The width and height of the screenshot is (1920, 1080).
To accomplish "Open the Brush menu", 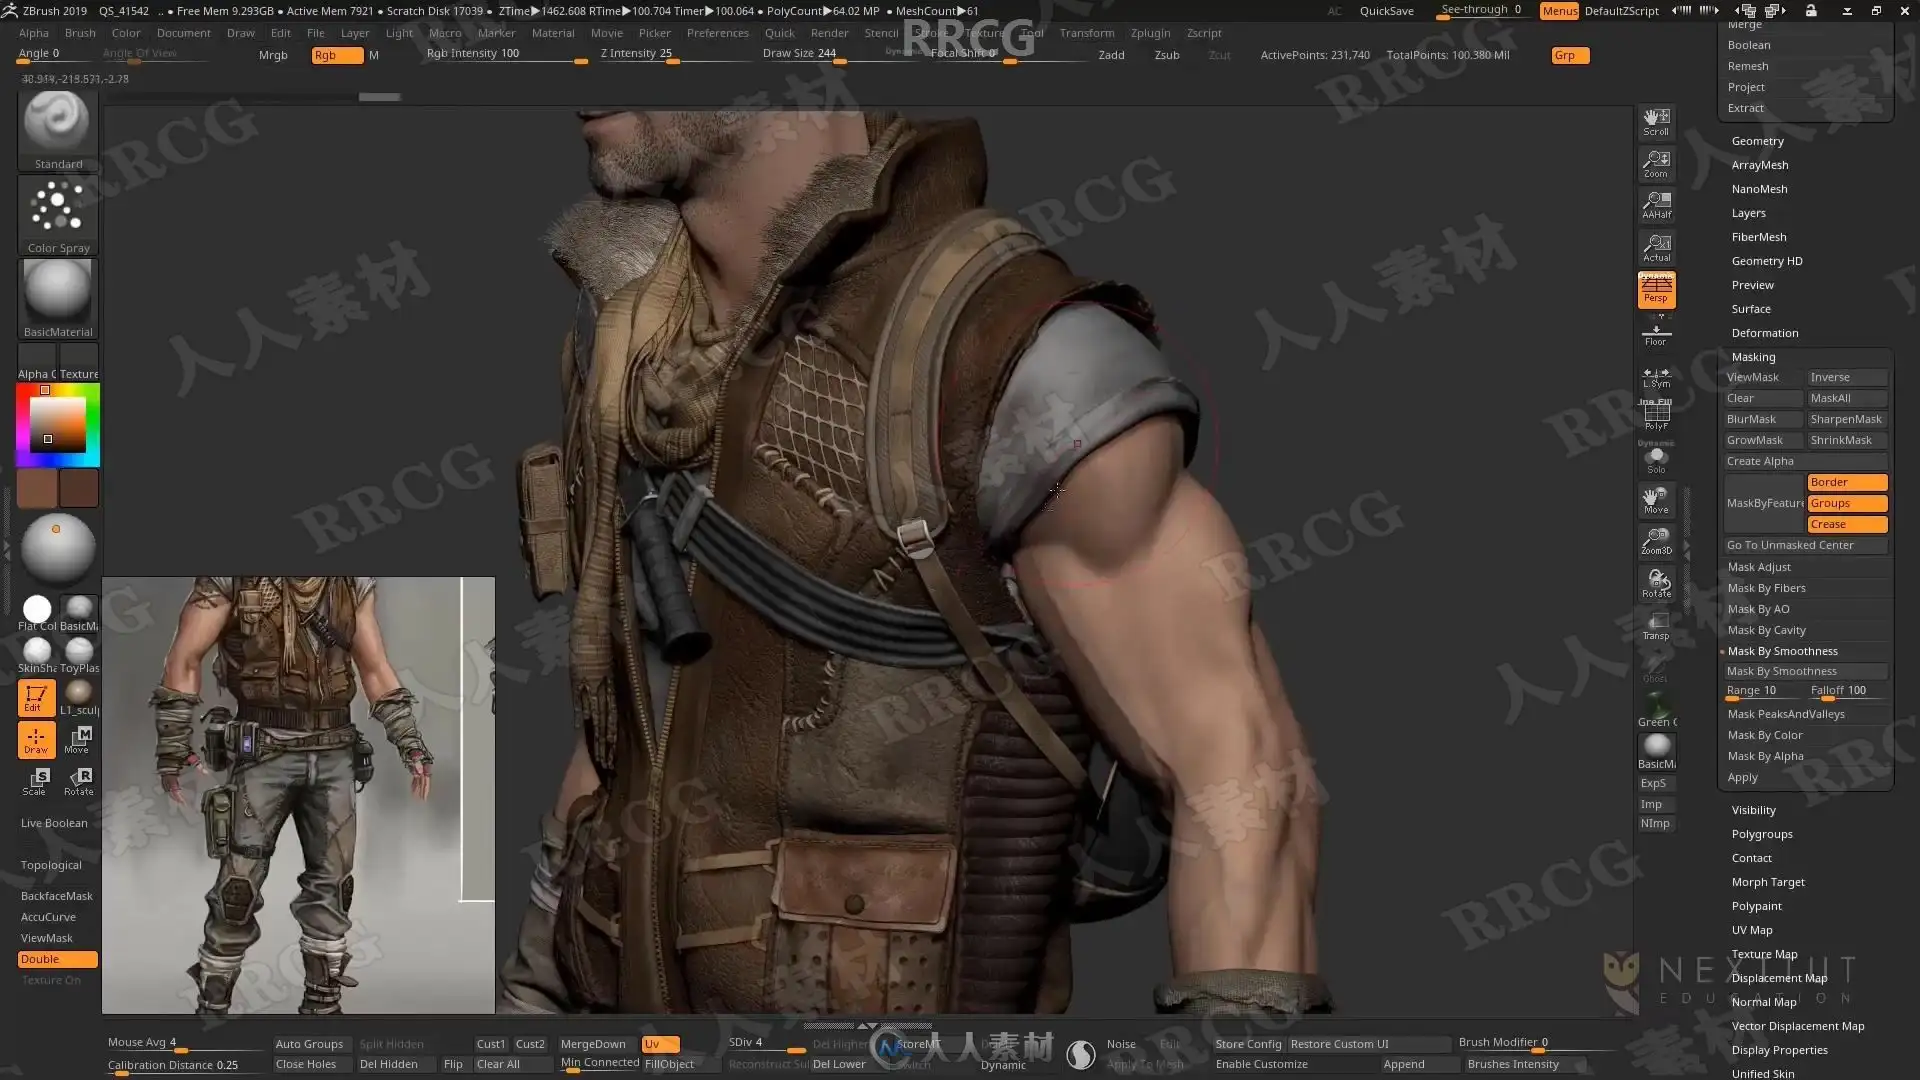I will tap(80, 33).
